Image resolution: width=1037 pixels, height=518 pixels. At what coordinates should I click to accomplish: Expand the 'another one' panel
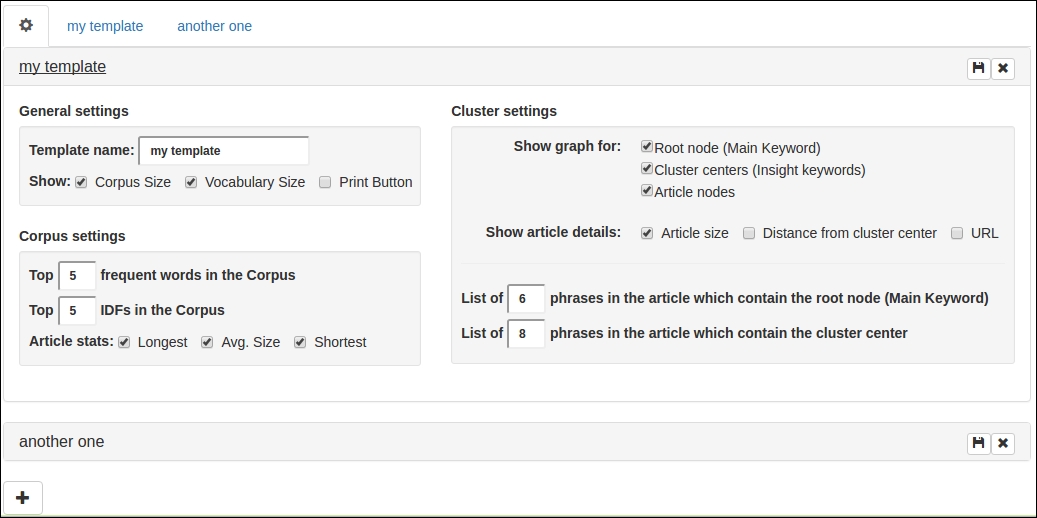[x=62, y=442]
